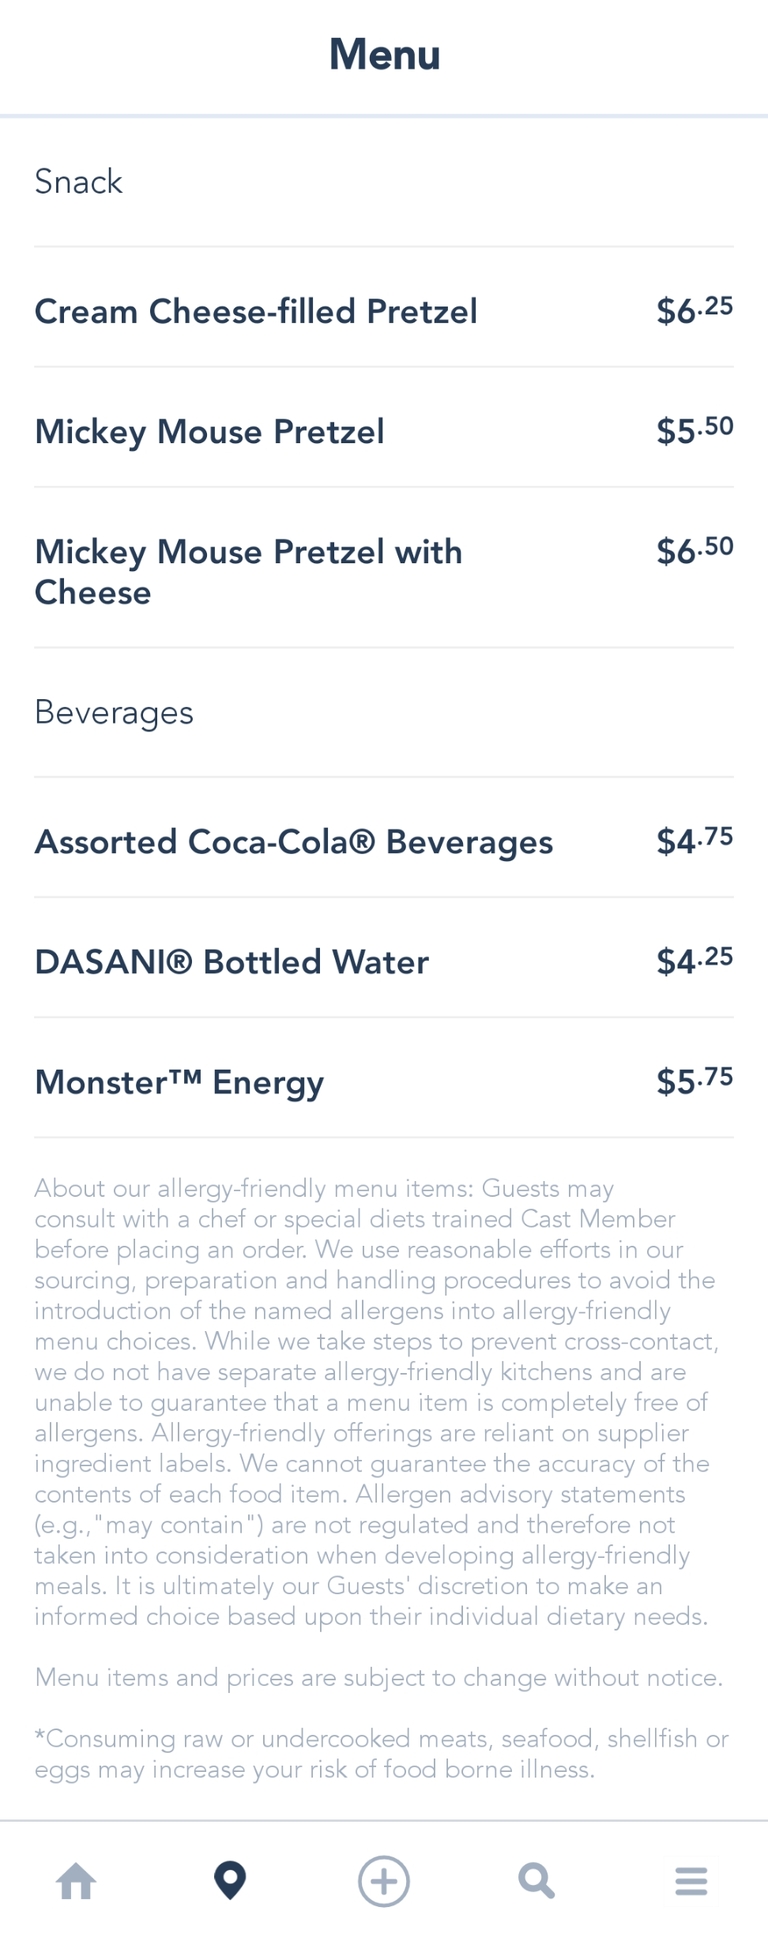The height and width of the screenshot is (1941, 768).
Task: Tap the plus circle add icon
Action: click(x=384, y=1881)
